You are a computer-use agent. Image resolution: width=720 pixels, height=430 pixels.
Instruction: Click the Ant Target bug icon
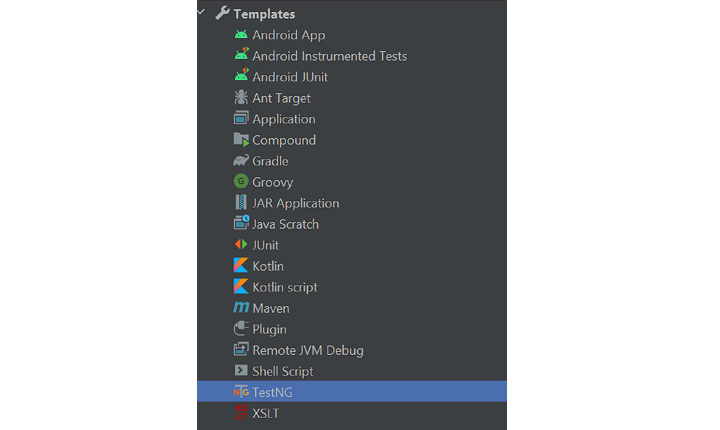[x=240, y=98]
